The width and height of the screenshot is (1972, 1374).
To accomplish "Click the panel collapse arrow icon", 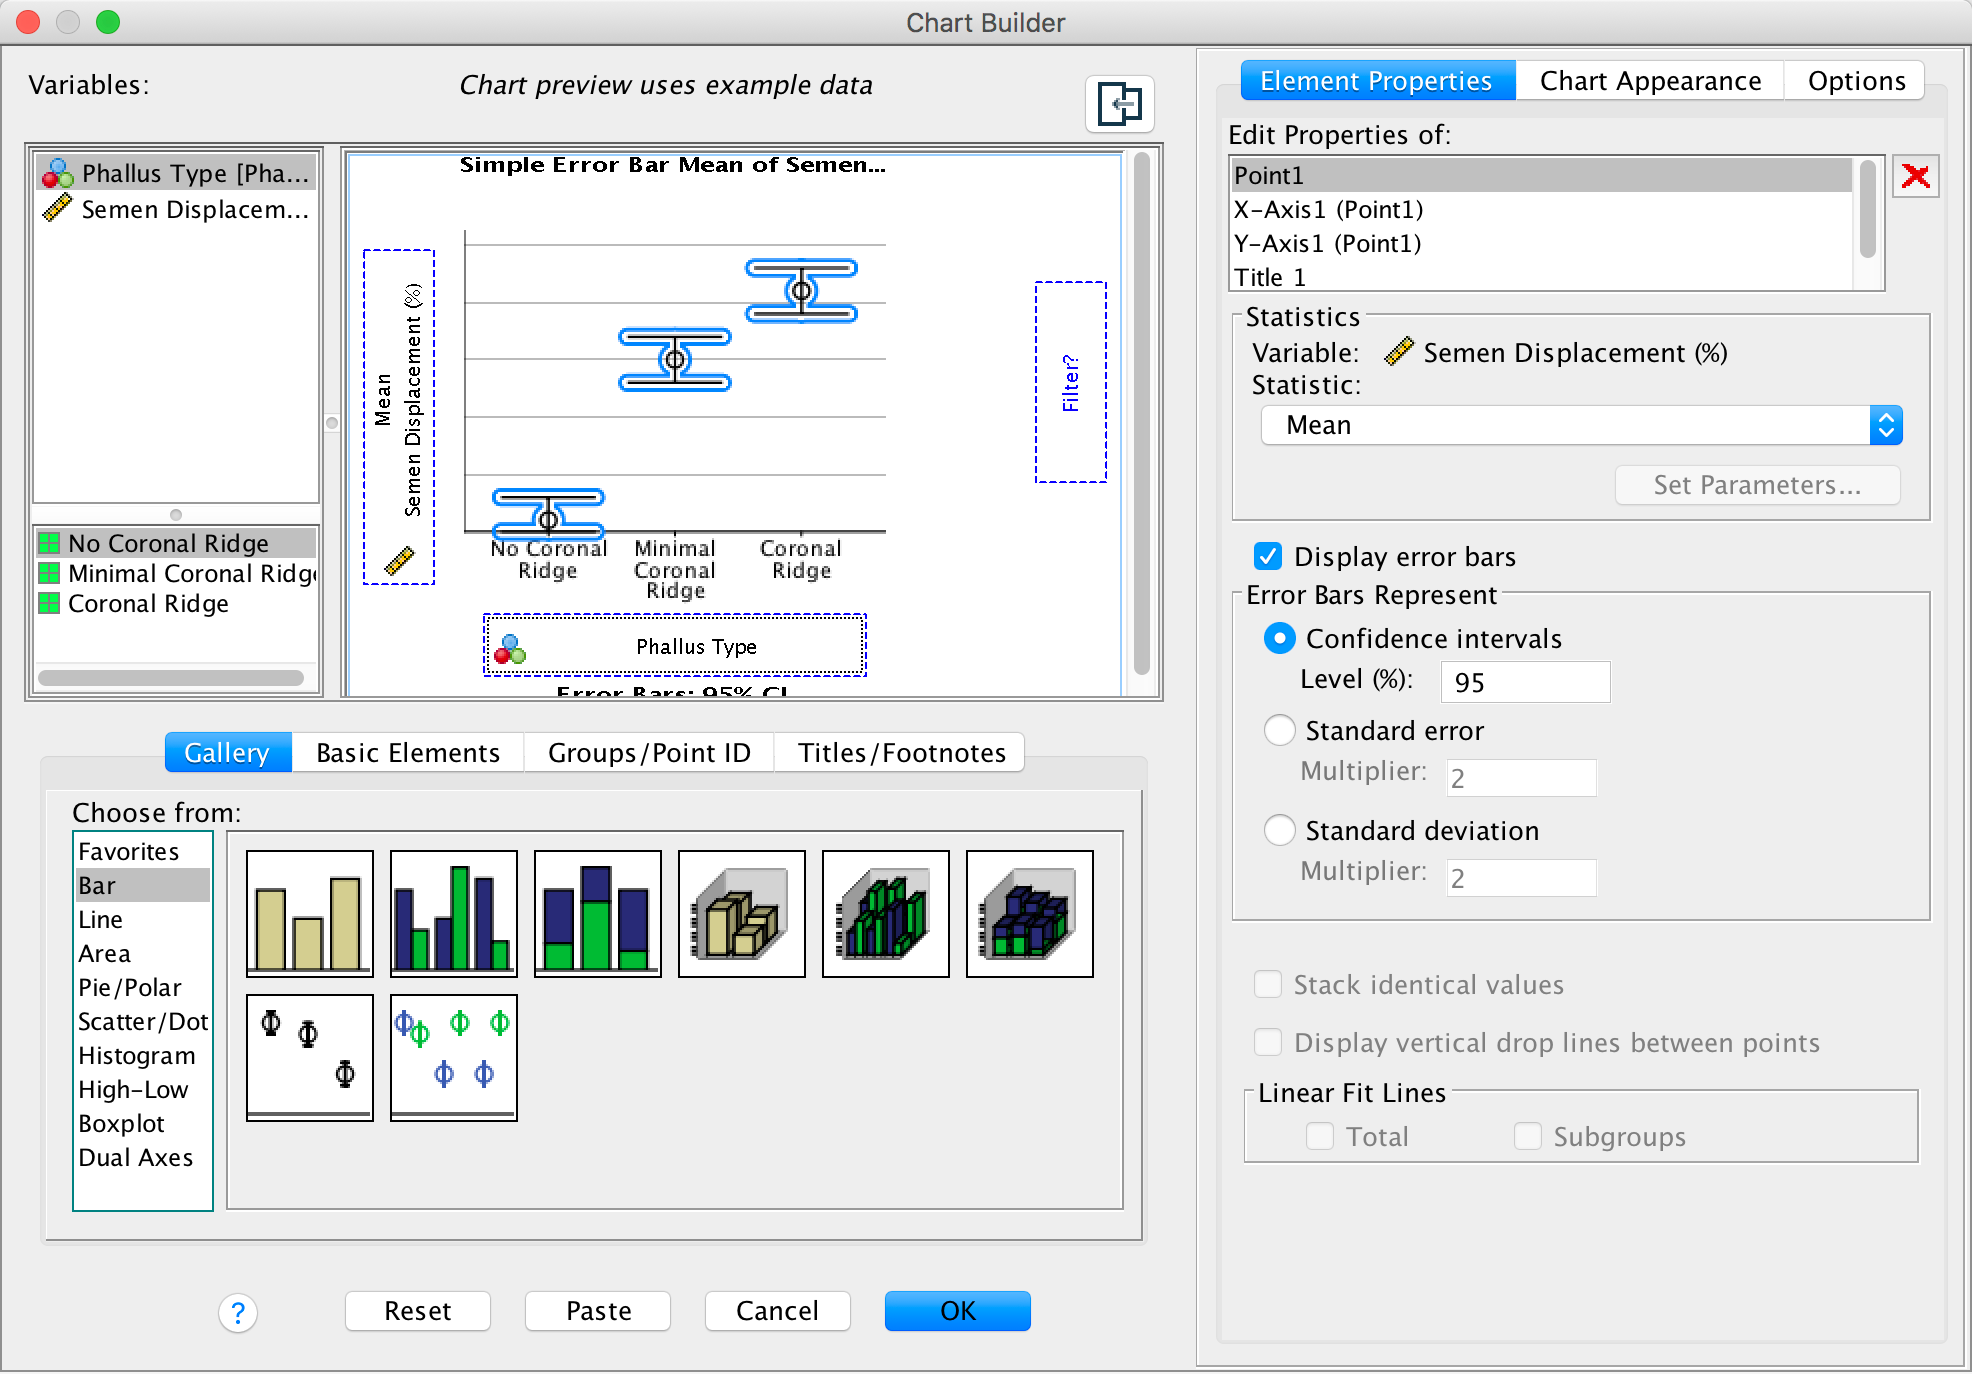I will tap(1119, 104).
